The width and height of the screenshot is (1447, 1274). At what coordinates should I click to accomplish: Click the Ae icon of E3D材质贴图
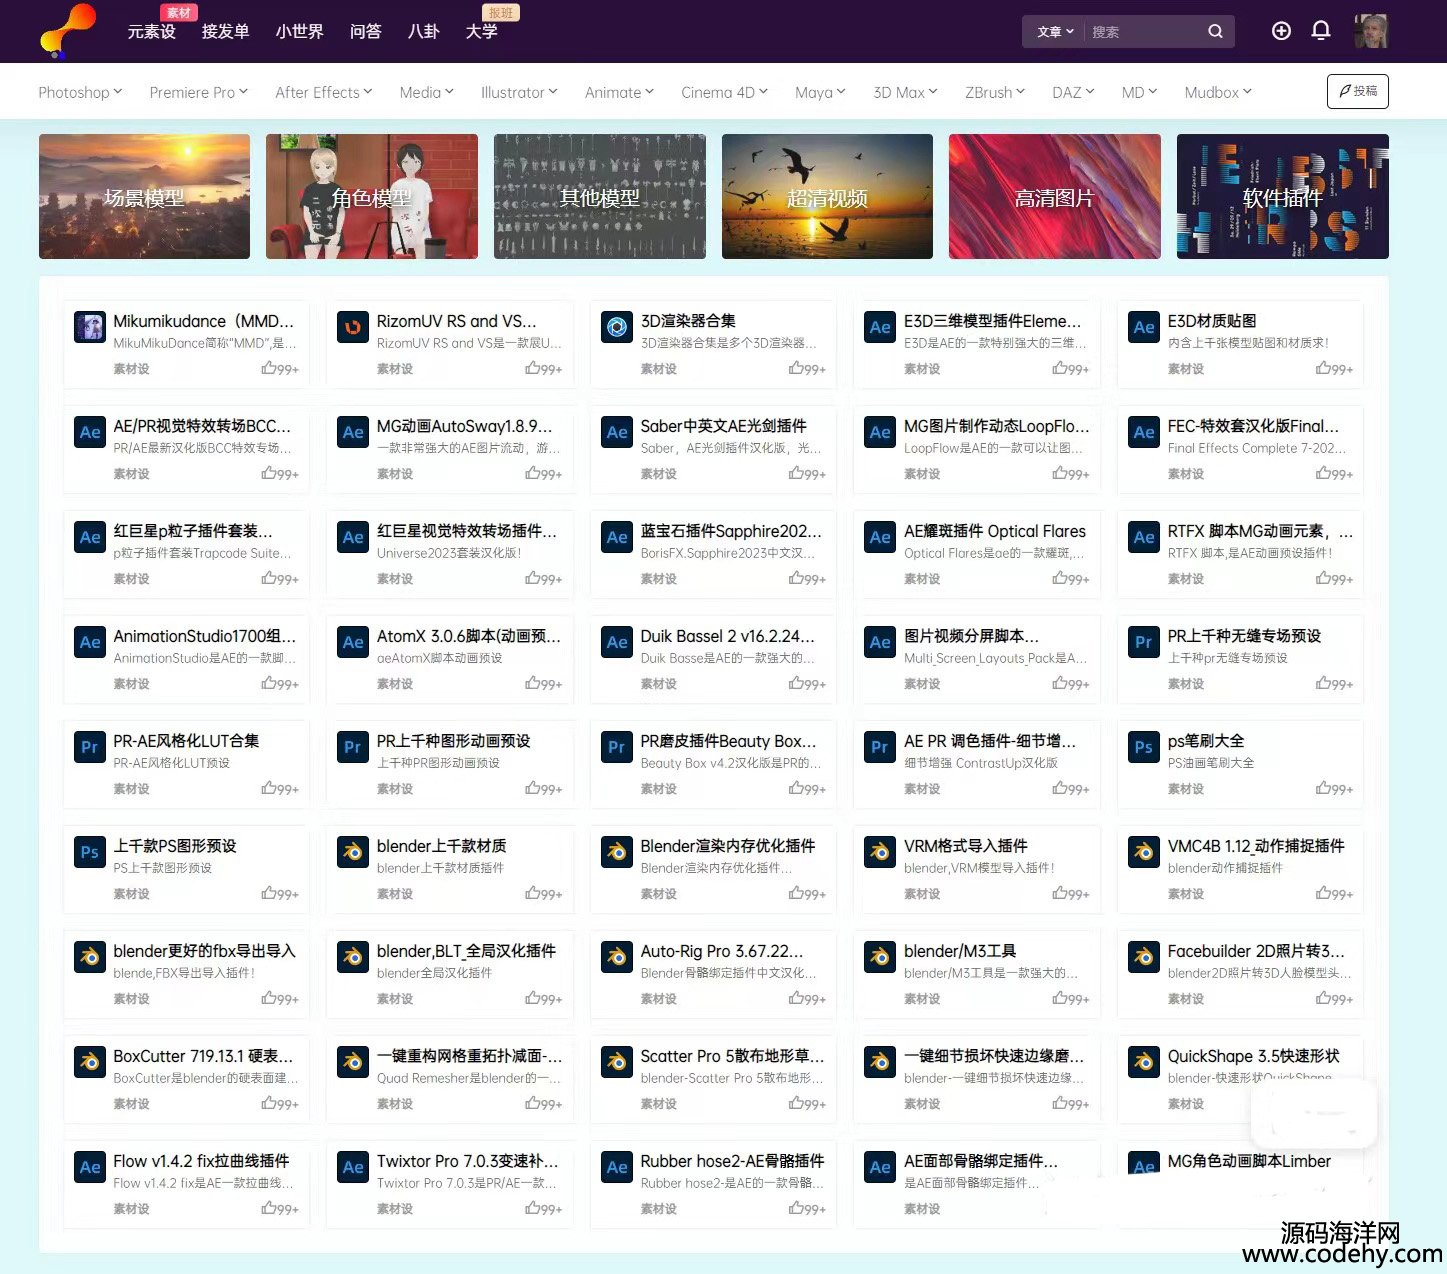(x=1144, y=327)
